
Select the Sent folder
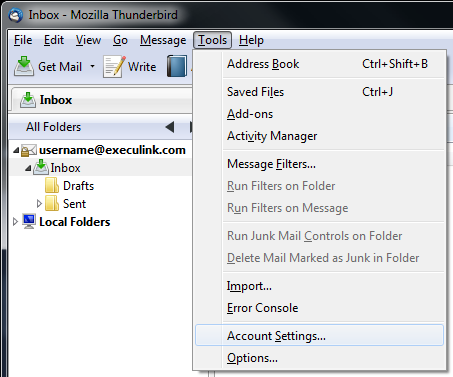74,204
